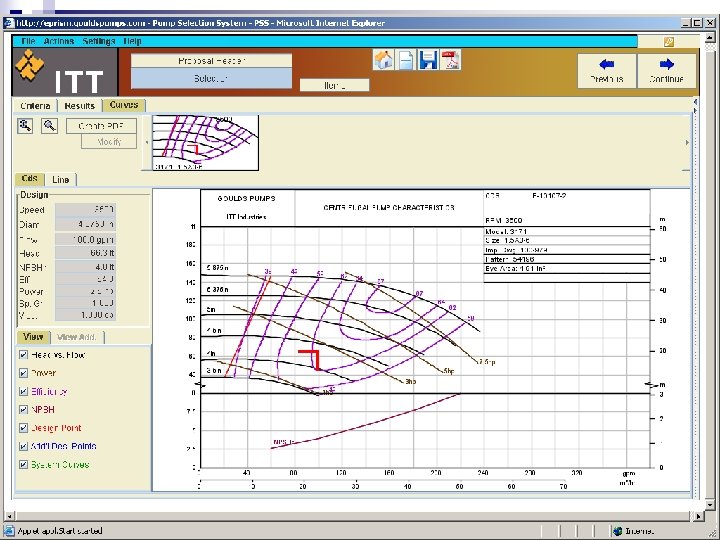Click the 'Applet appl.Start started' status text
This screenshot has width=720, height=540.
[60, 531]
